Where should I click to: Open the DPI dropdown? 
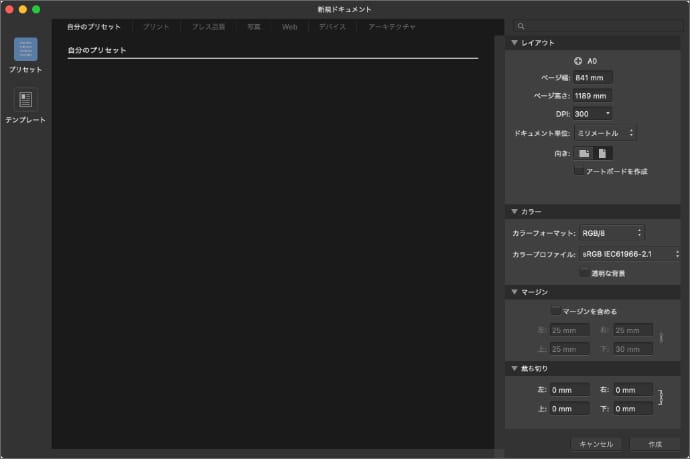[593, 114]
